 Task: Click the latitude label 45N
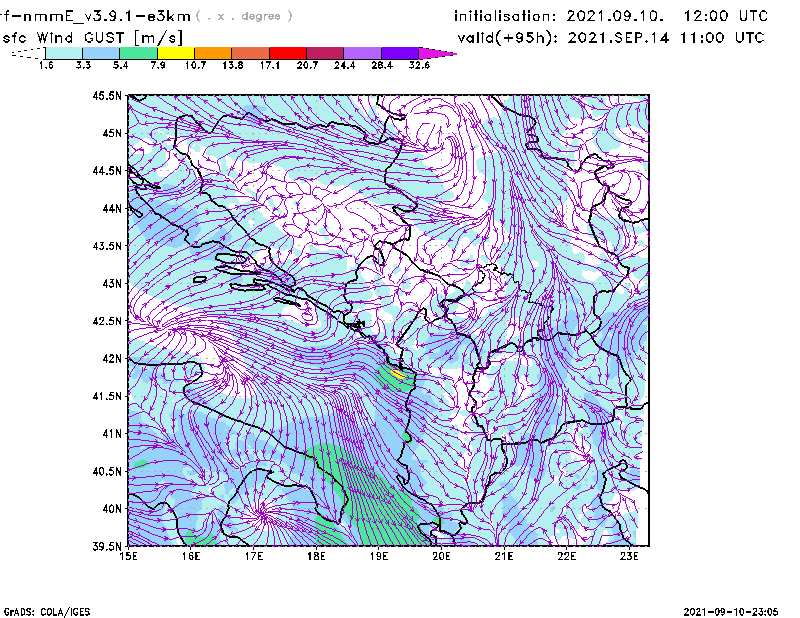tap(112, 133)
